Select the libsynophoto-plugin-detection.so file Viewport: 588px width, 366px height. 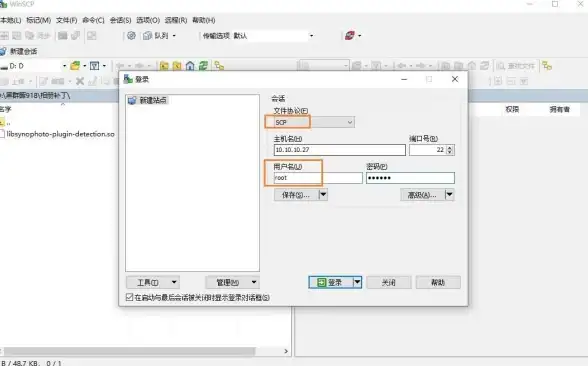tap(58, 134)
